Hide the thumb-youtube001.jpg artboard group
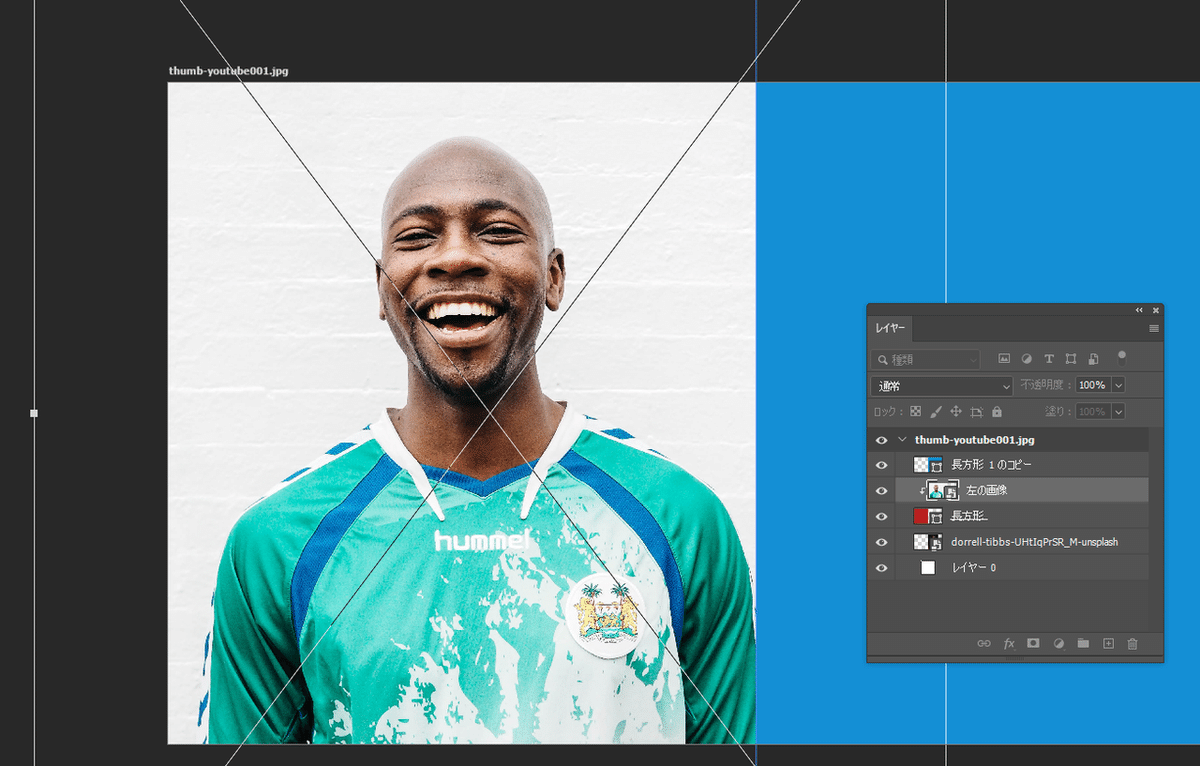This screenshot has height=766, width=1200. coord(881,440)
